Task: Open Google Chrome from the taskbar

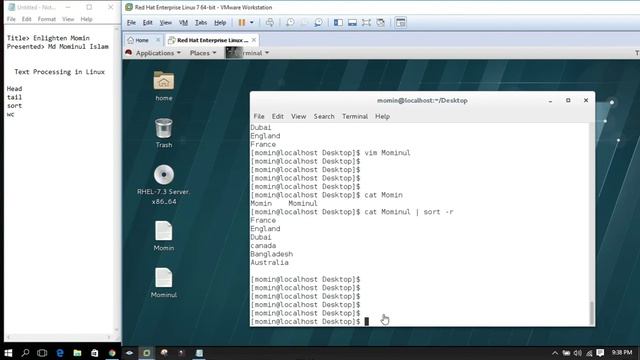Action: (x=112, y=353)
